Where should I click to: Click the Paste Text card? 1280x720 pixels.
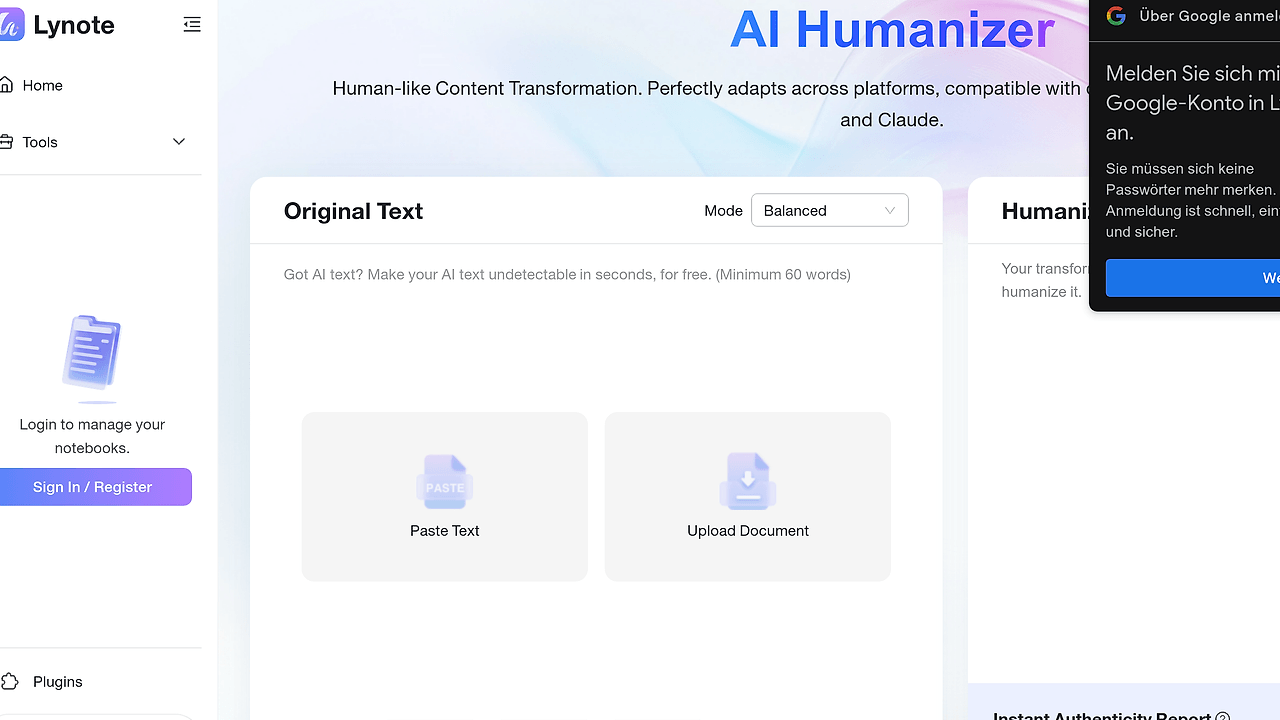pos(445,496)
